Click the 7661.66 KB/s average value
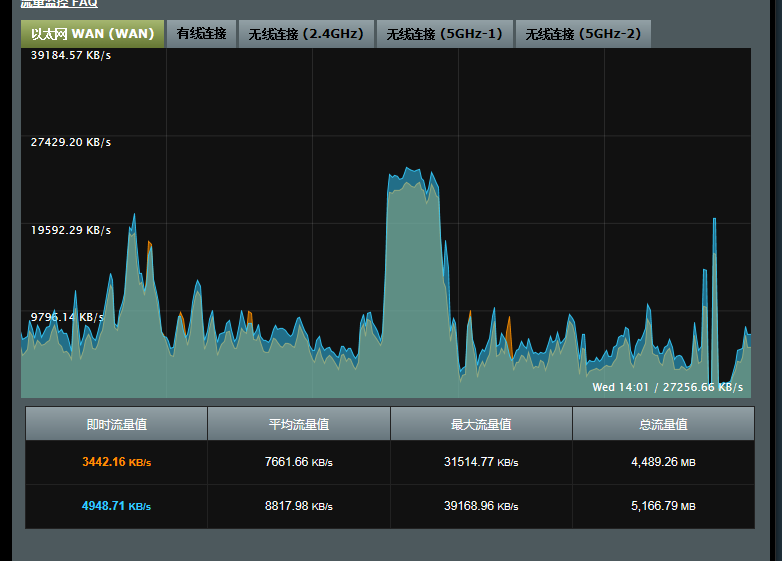 click(x=298, y=462)
